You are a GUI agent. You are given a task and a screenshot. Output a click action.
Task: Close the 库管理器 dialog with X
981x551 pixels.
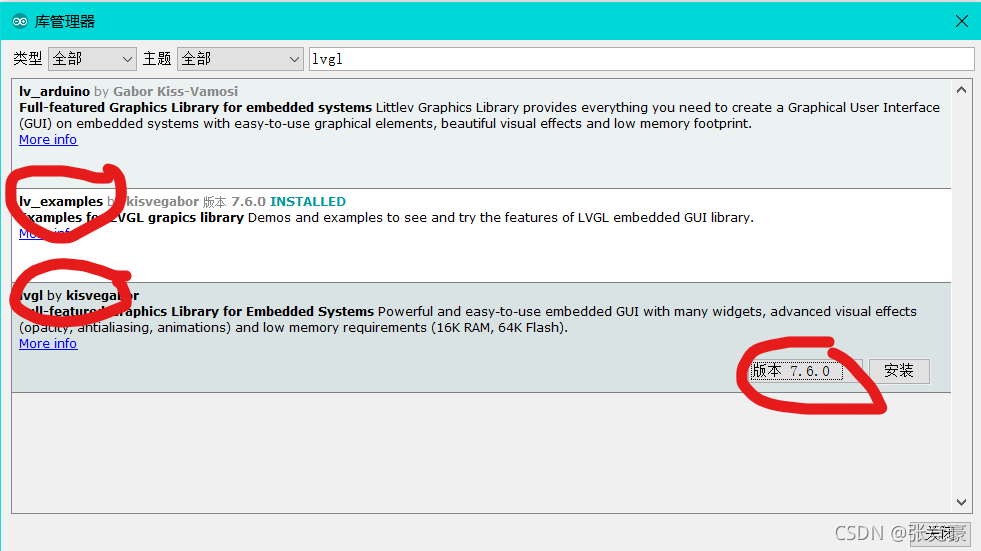[x=962, y=21]
